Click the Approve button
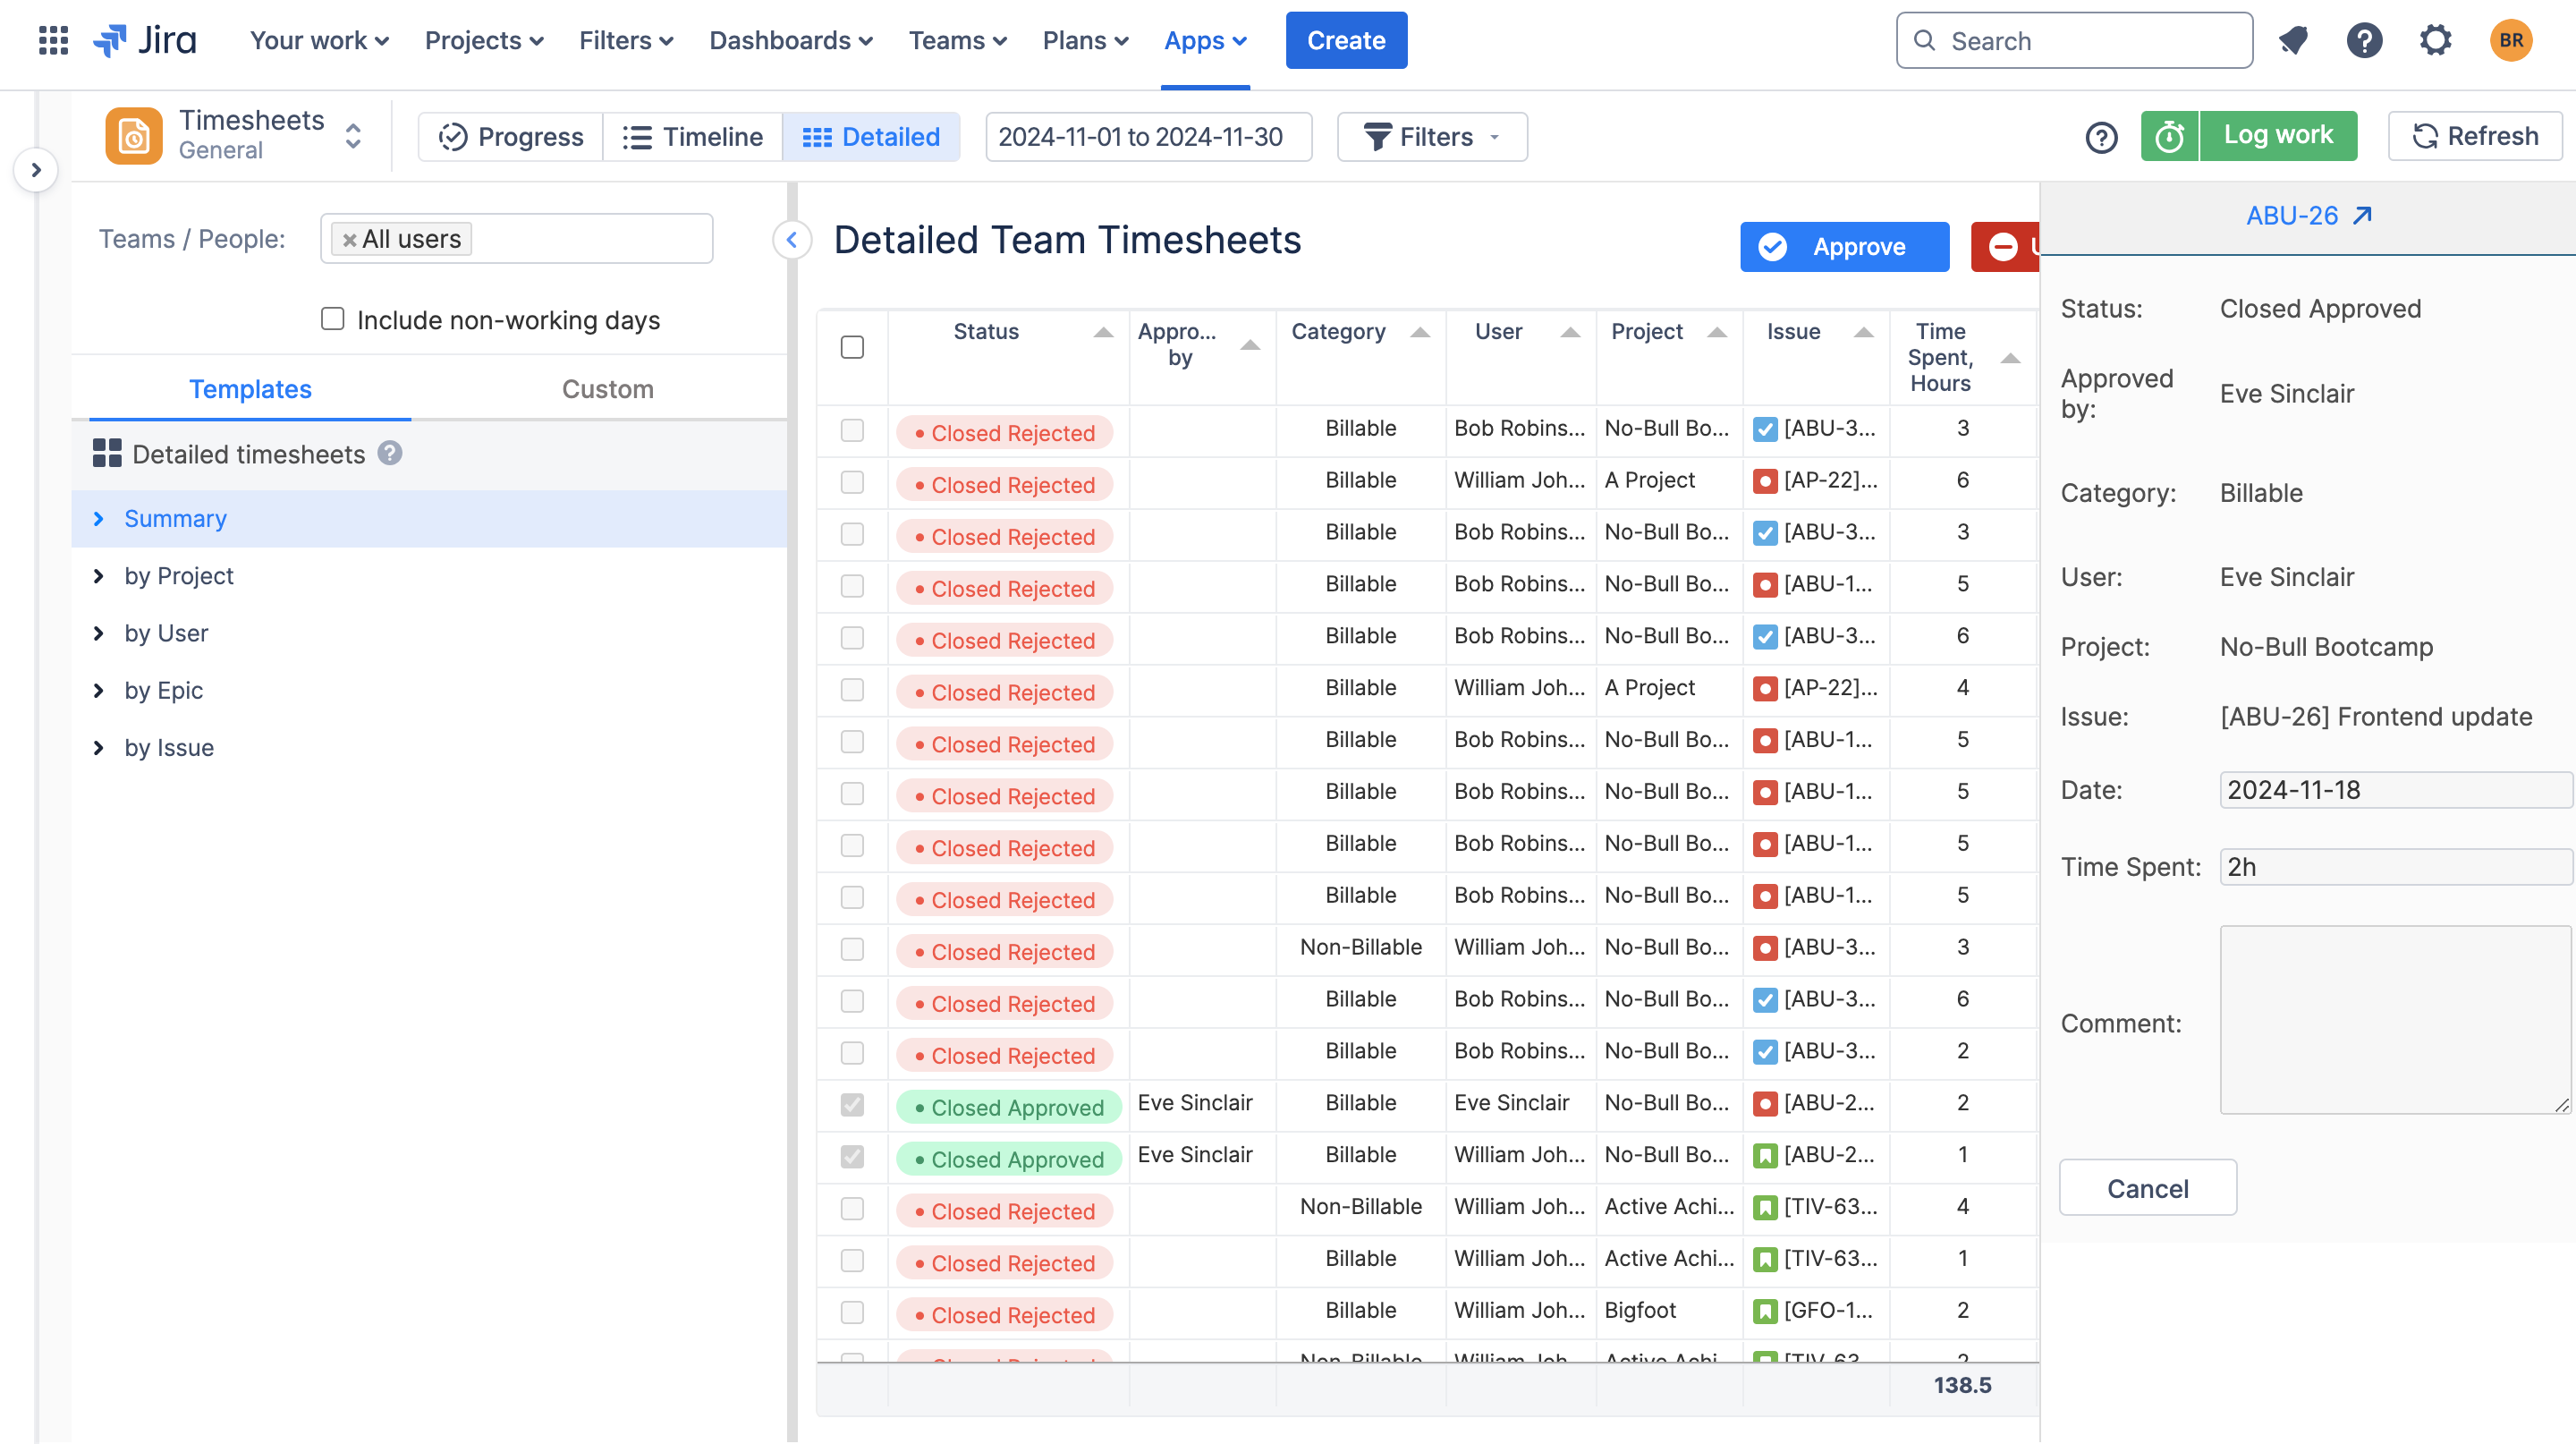Screen dimensions: 2576x1444 pos(1844,247)
